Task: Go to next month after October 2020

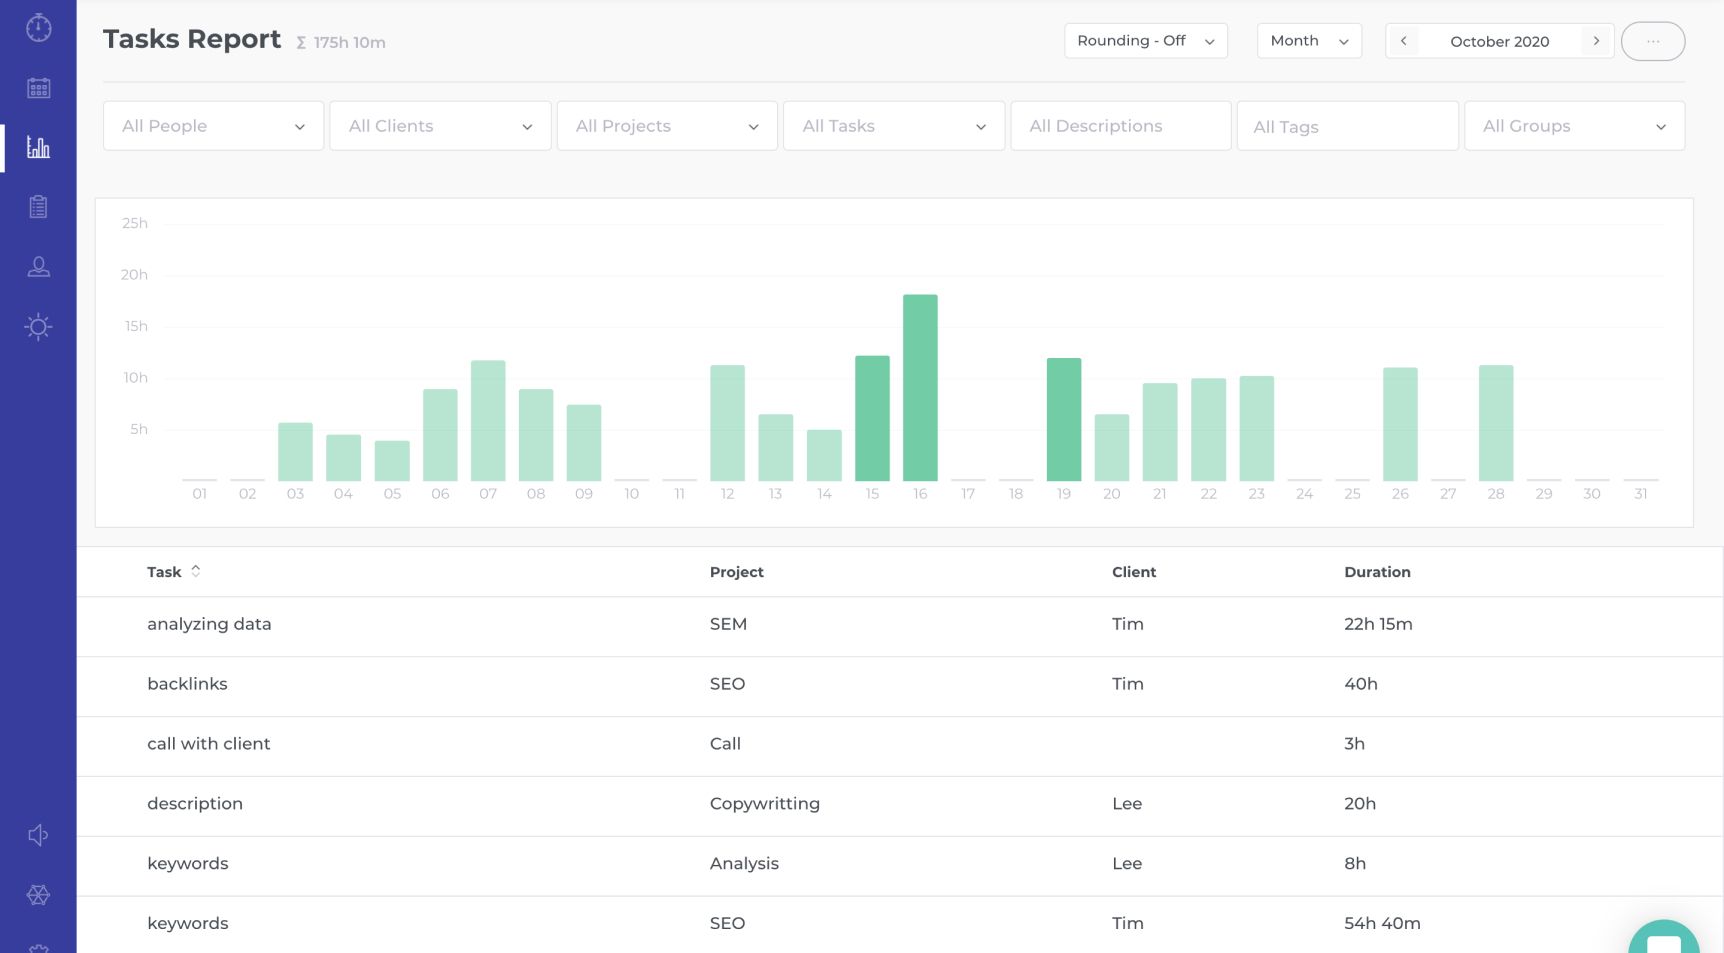Action: click(x=1596, y=41)
